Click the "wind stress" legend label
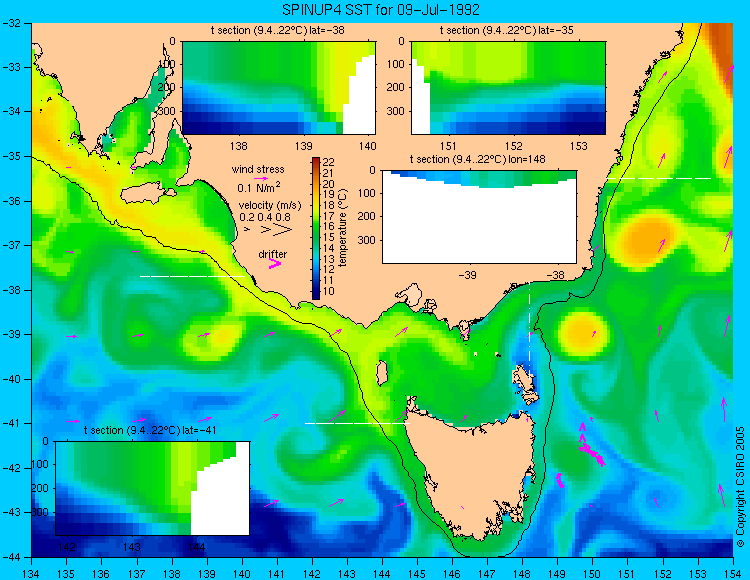This screenshot has width=750, height=580. point(258,169)
